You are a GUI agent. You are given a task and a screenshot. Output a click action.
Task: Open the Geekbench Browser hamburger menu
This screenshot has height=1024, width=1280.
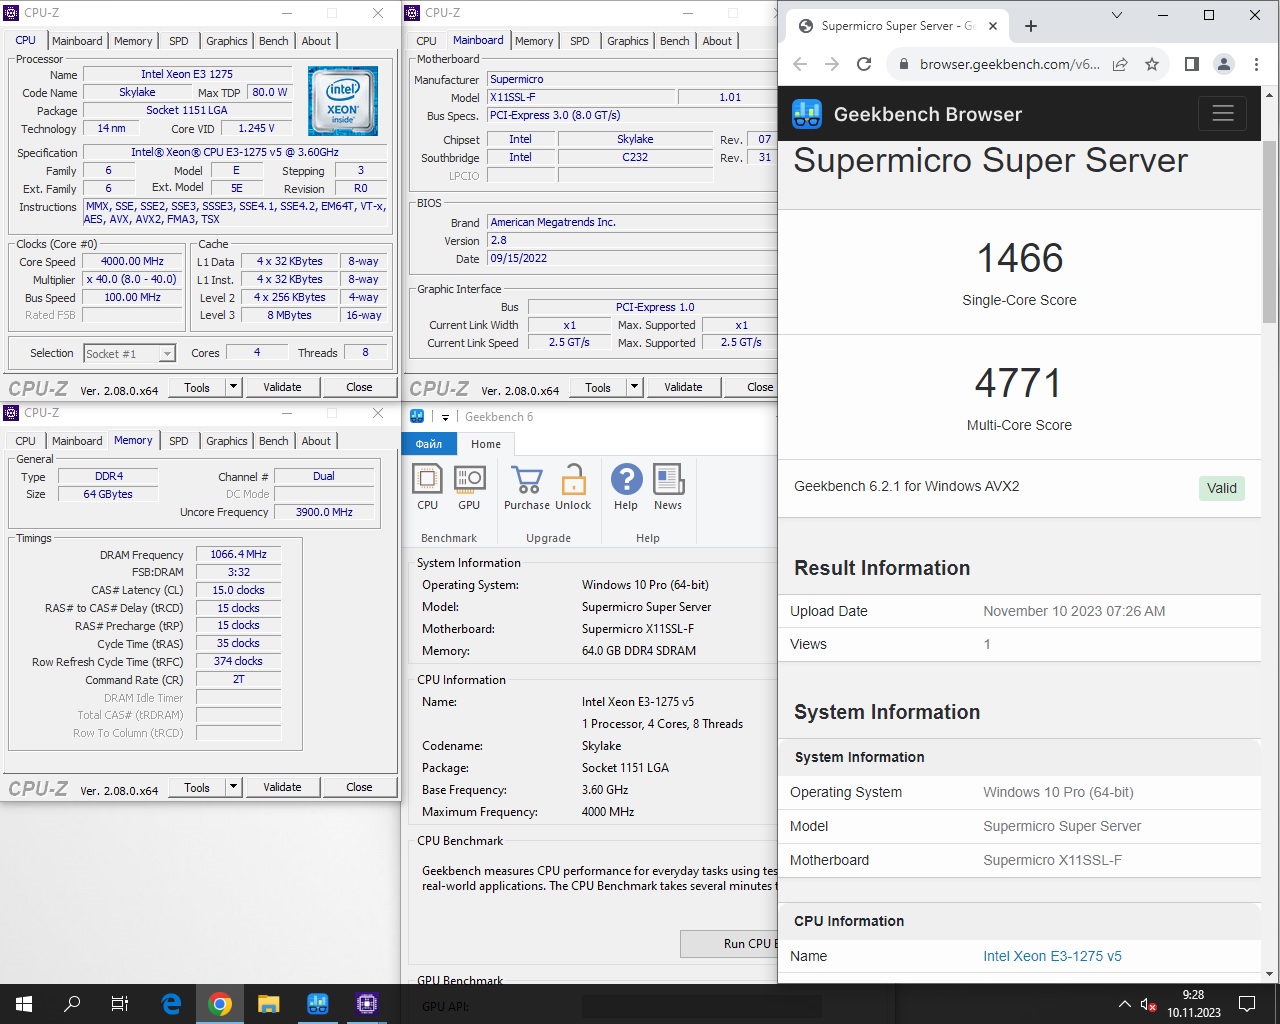coord(1222,113)
